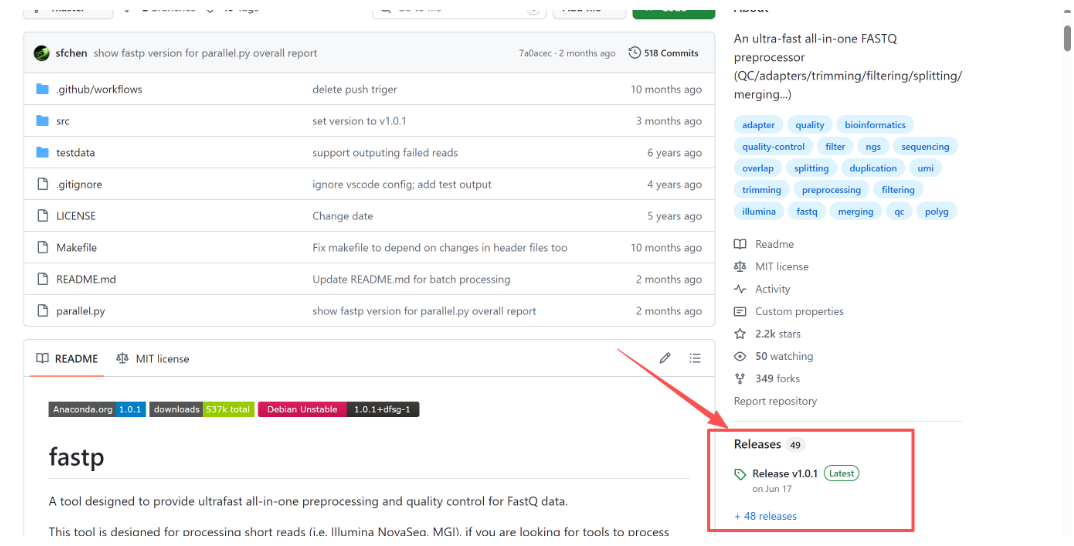
Task: Open 'delete push triger' commit
Action: click(355, 89)
